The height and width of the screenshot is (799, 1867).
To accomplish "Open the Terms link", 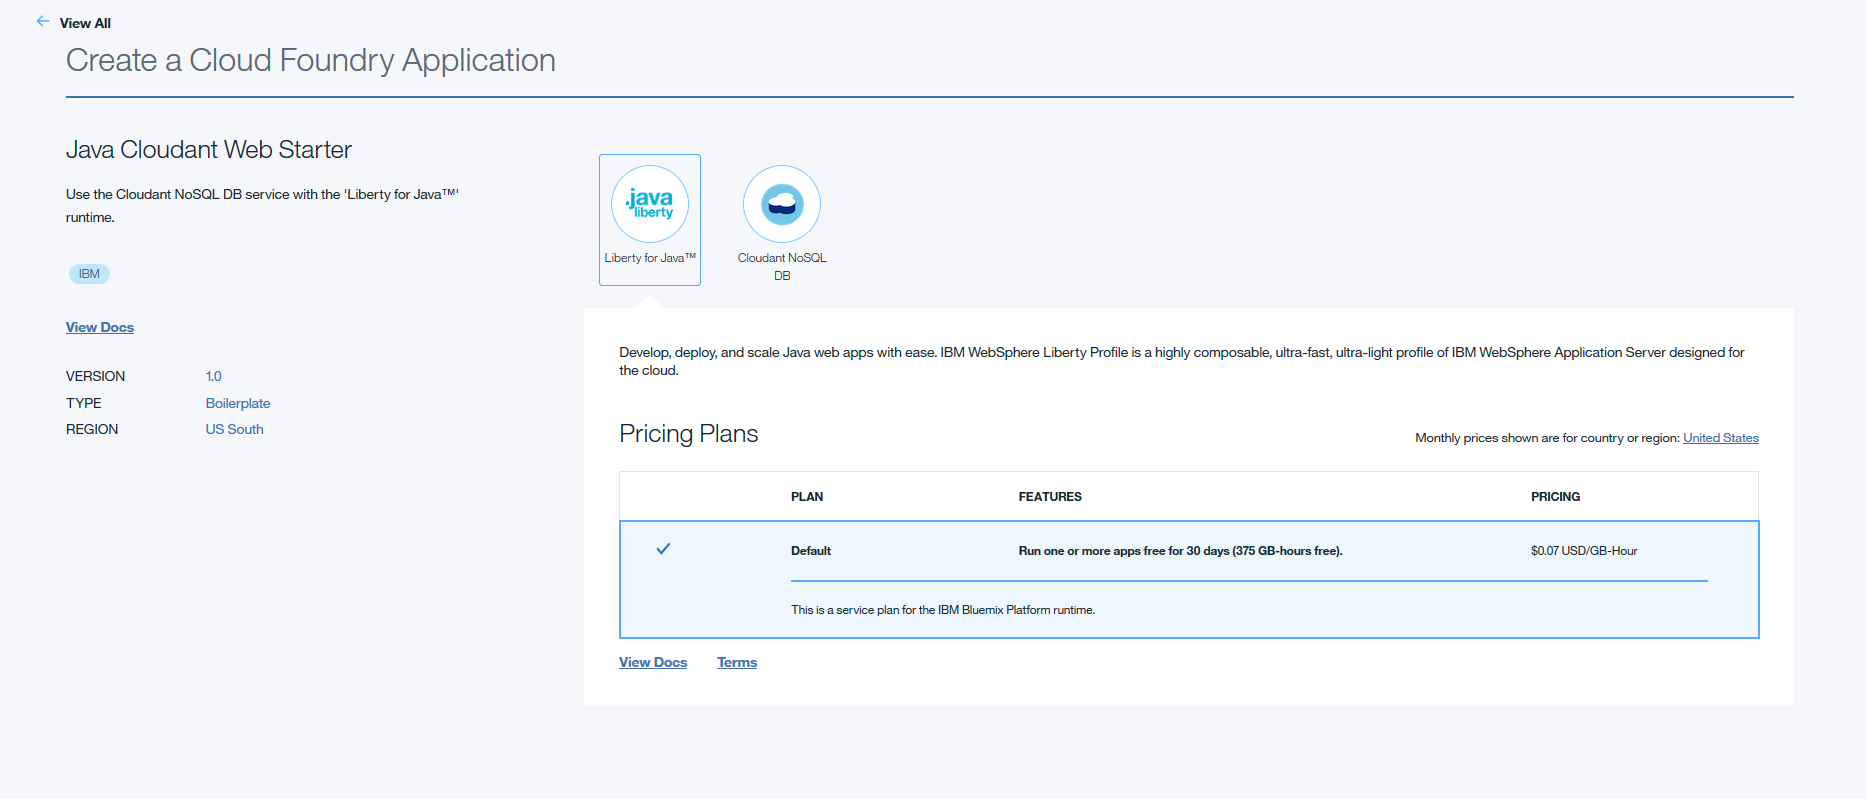I will pos(737,662).
